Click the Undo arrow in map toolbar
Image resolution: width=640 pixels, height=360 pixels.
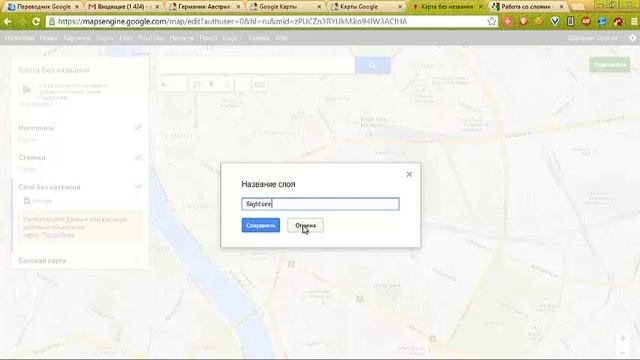point(165,85)
